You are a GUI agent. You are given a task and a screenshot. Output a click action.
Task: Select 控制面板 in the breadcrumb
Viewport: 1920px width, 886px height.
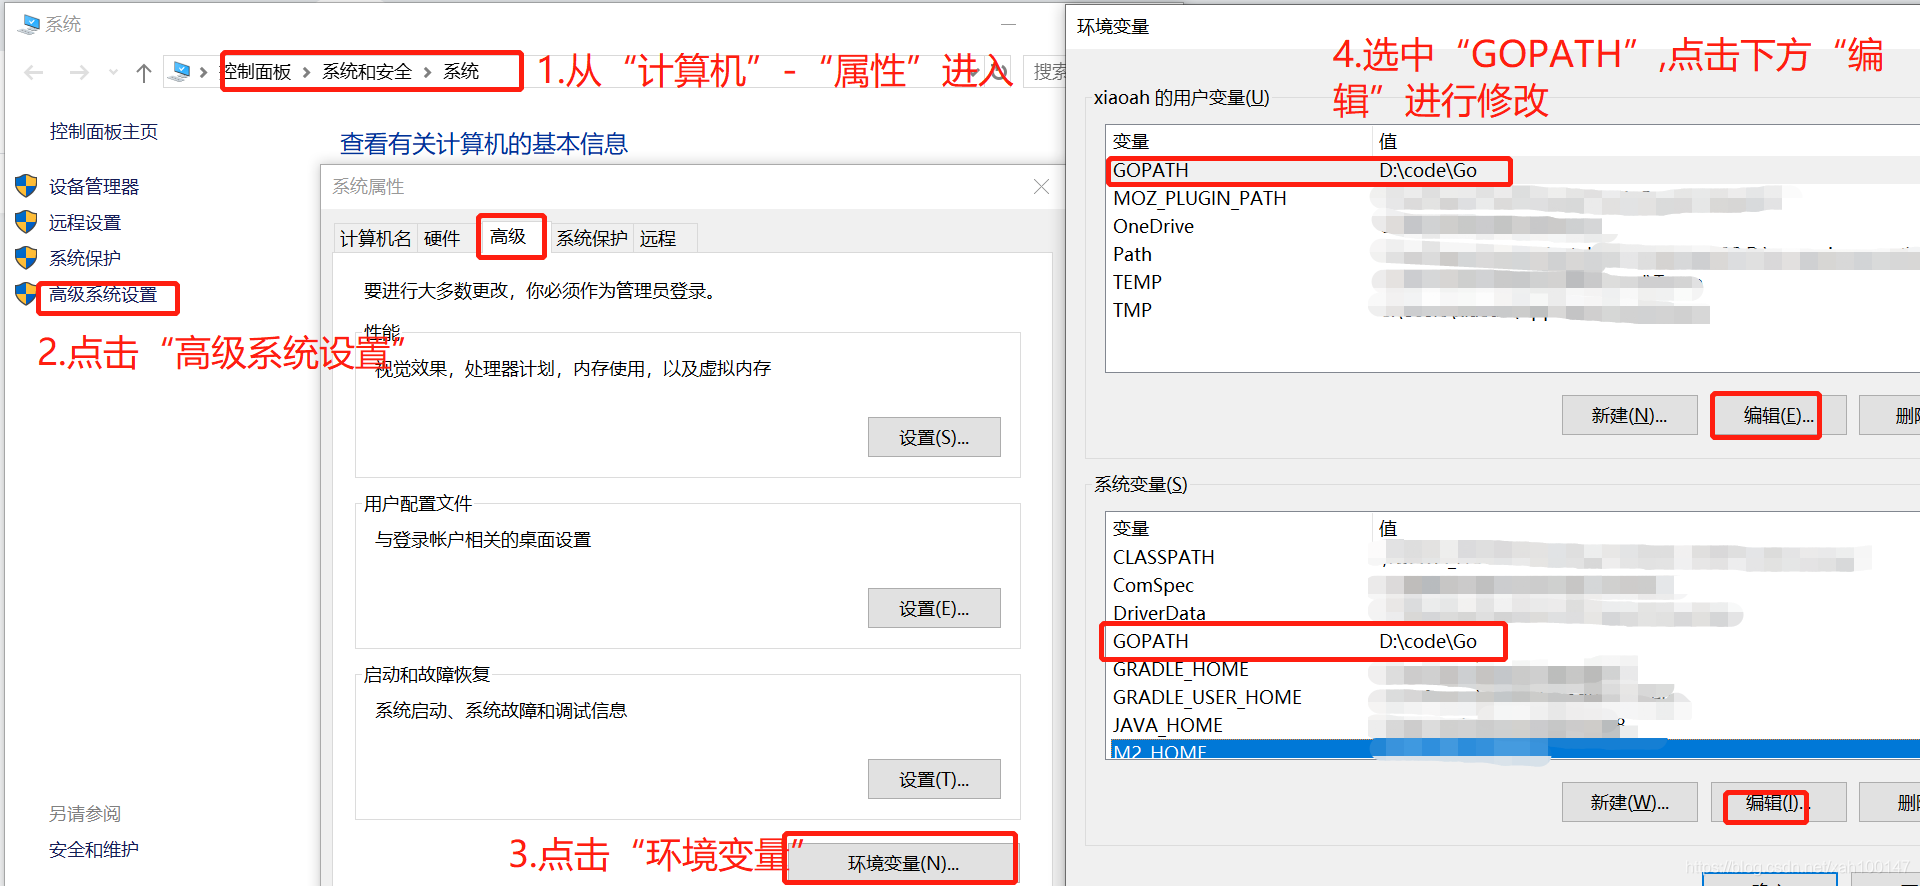click(x=257, y=72)
